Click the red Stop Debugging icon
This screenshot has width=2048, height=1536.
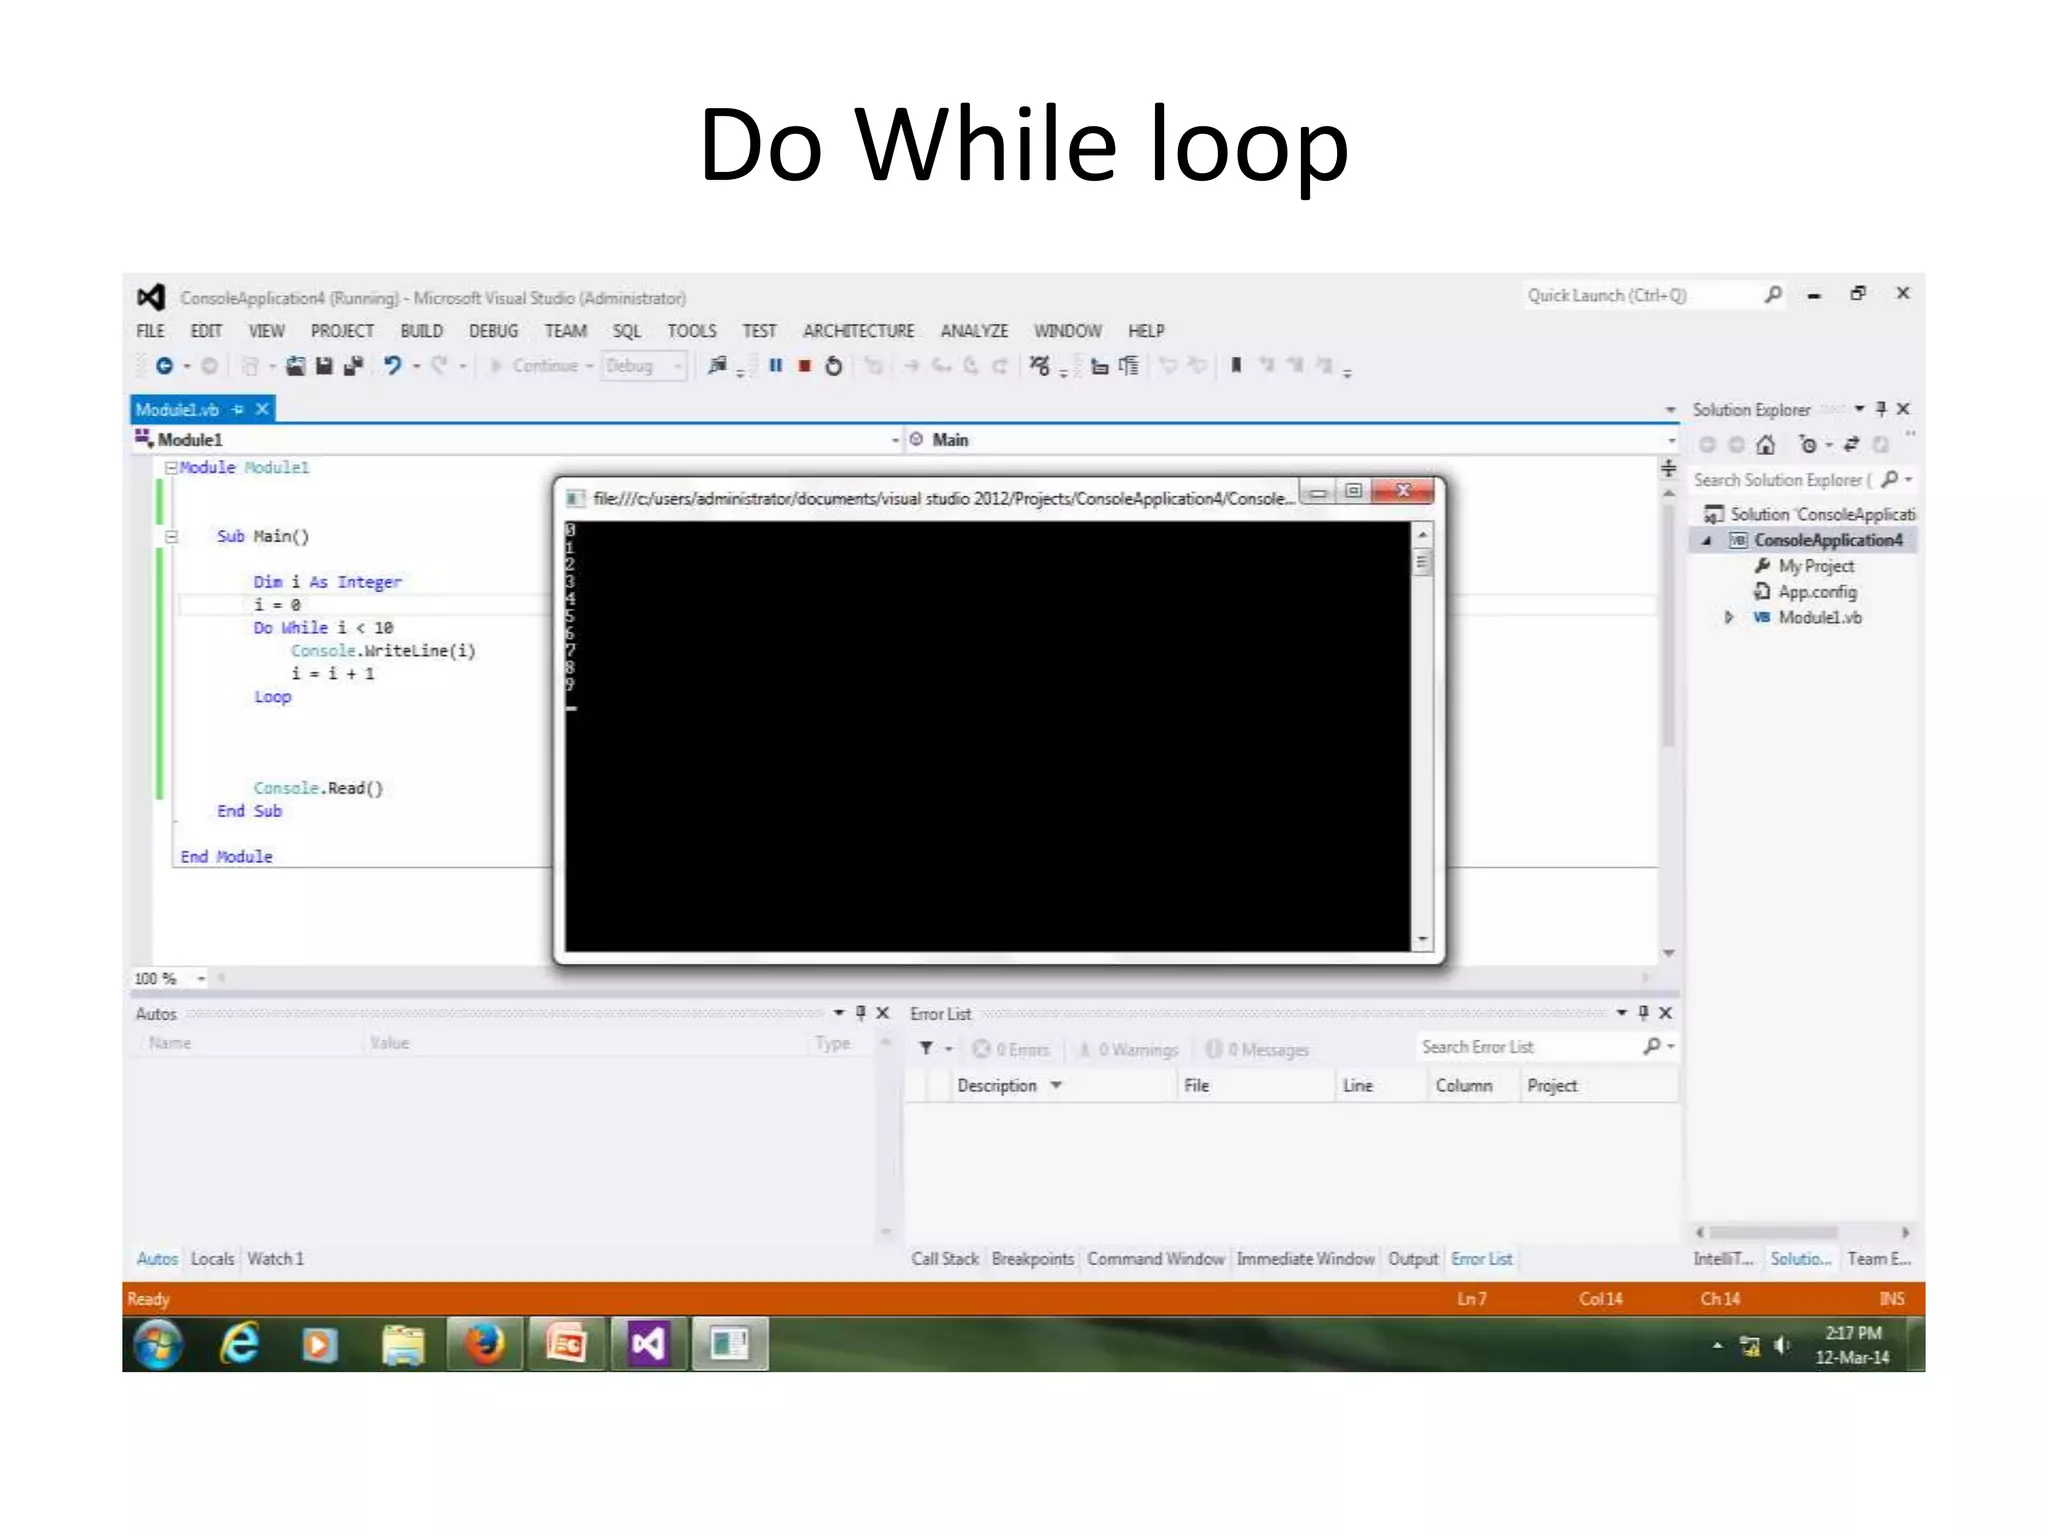point(804,366)
